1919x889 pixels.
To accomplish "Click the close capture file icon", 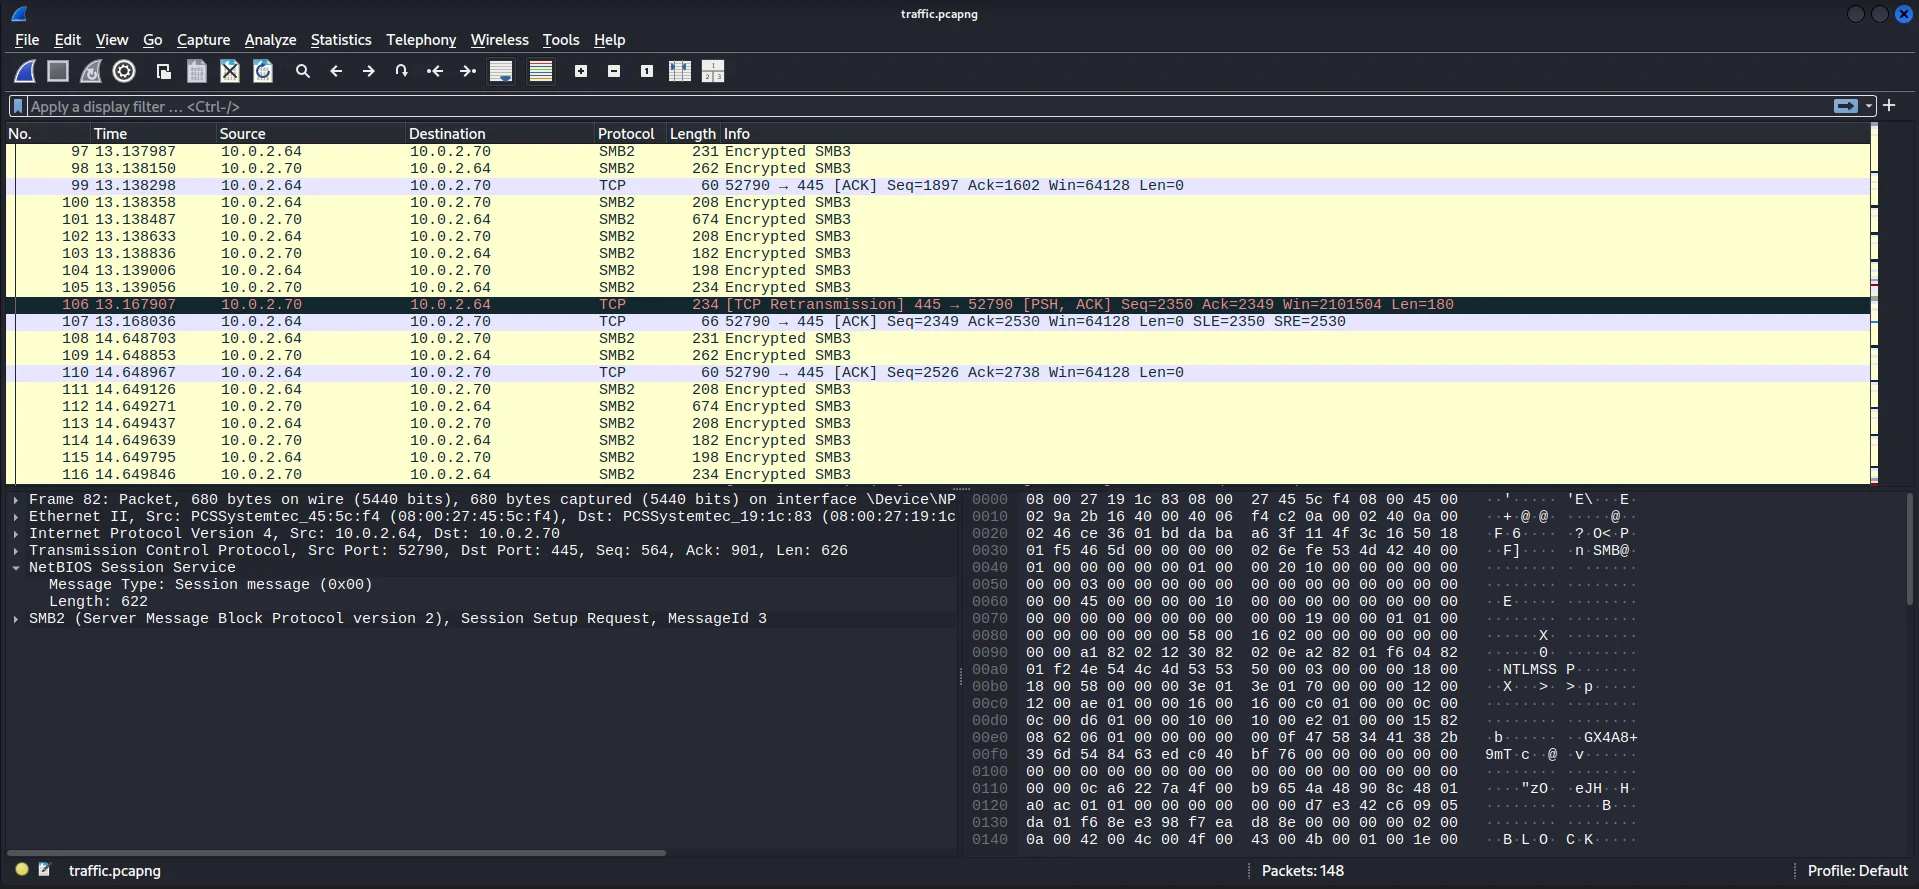I will click(x=230, y=71).
